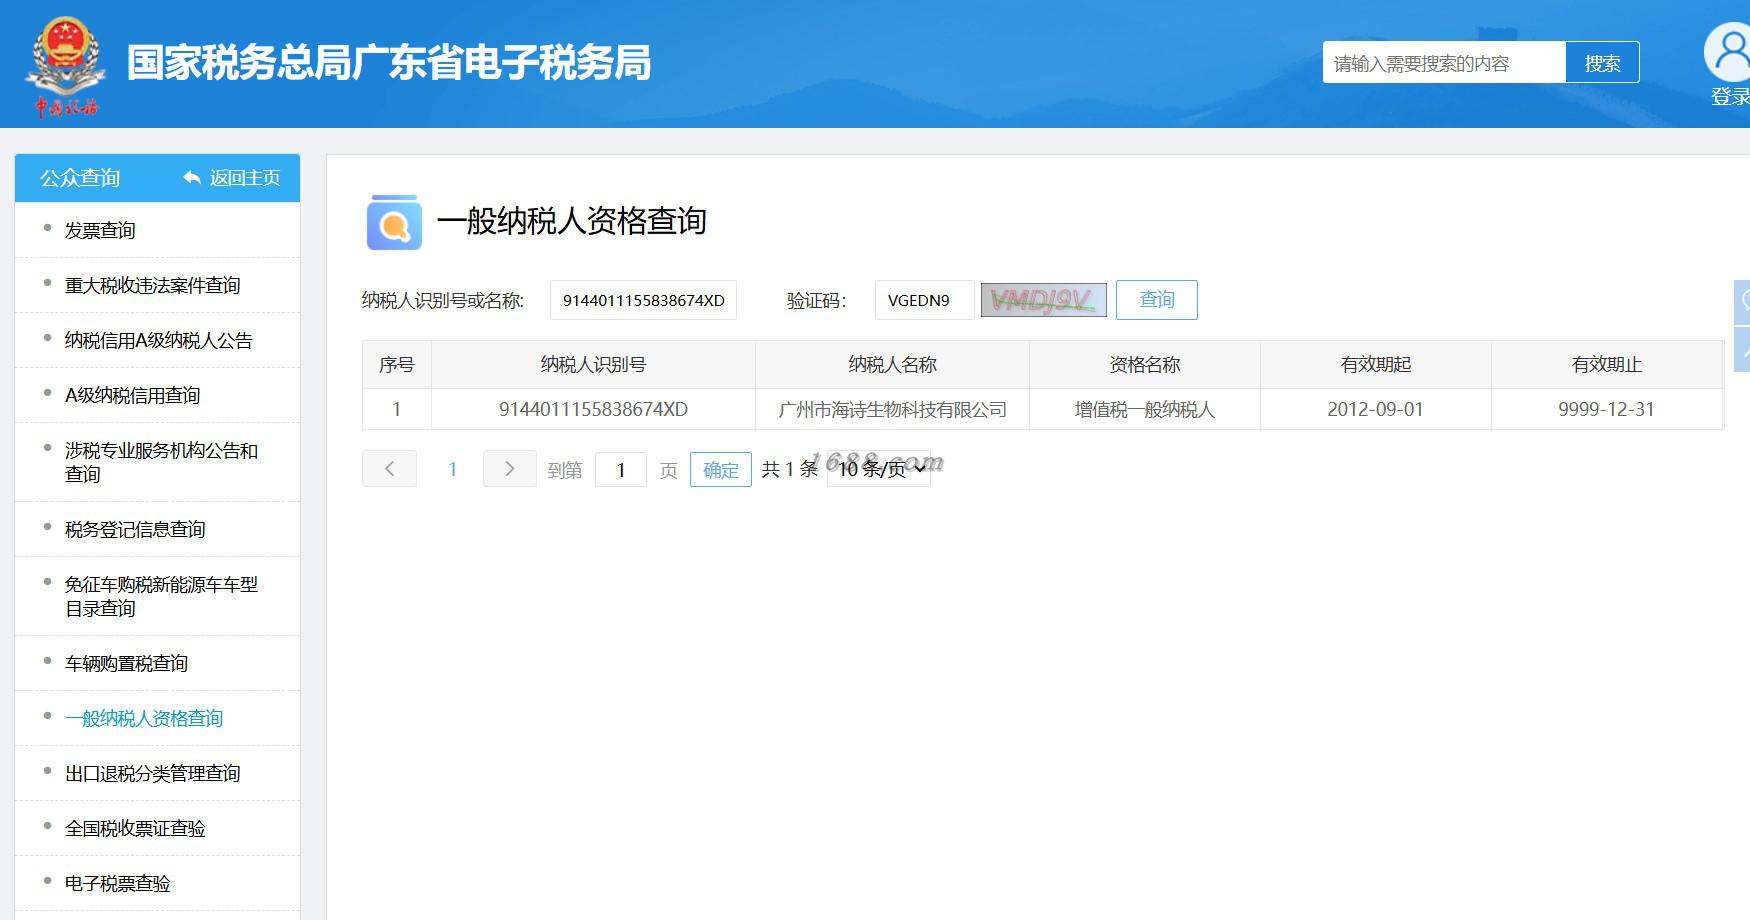Open 全国税收票证查验 menu item
1750x920 pixels.
(135, 828)
